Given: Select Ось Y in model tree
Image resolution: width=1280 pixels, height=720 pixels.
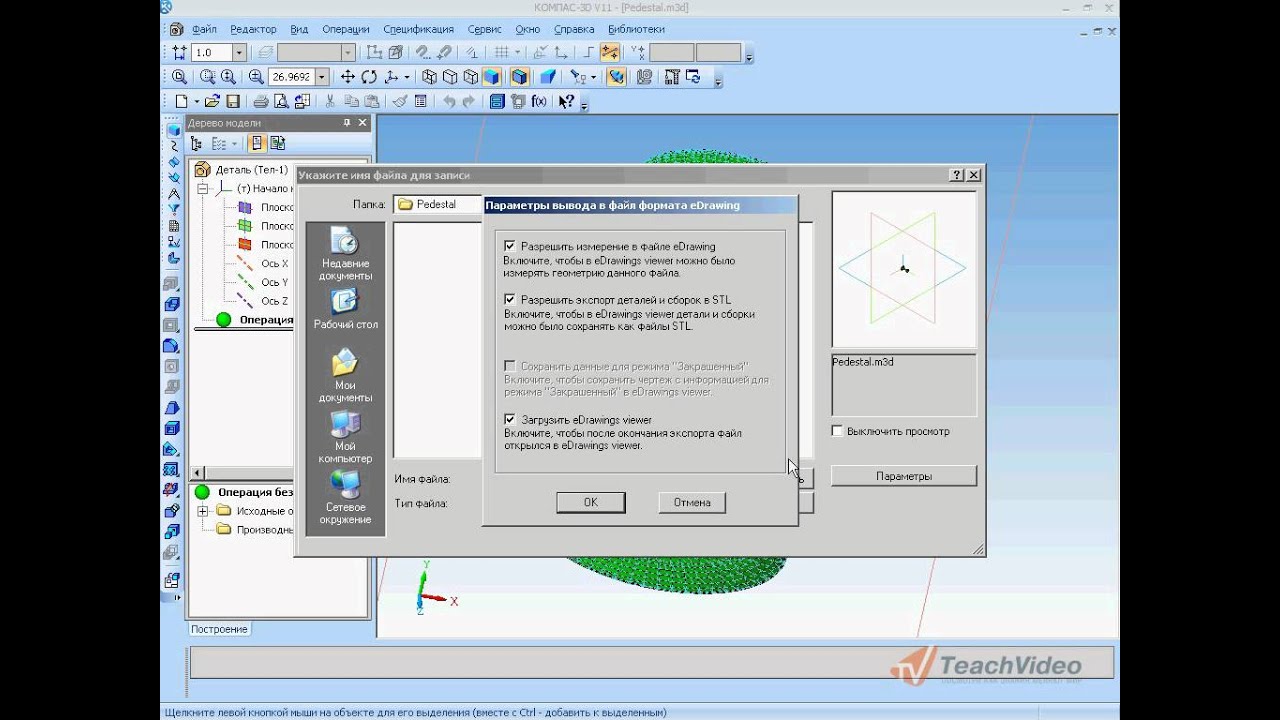Looking at the screenshot, I should click(x=274, y=282).
